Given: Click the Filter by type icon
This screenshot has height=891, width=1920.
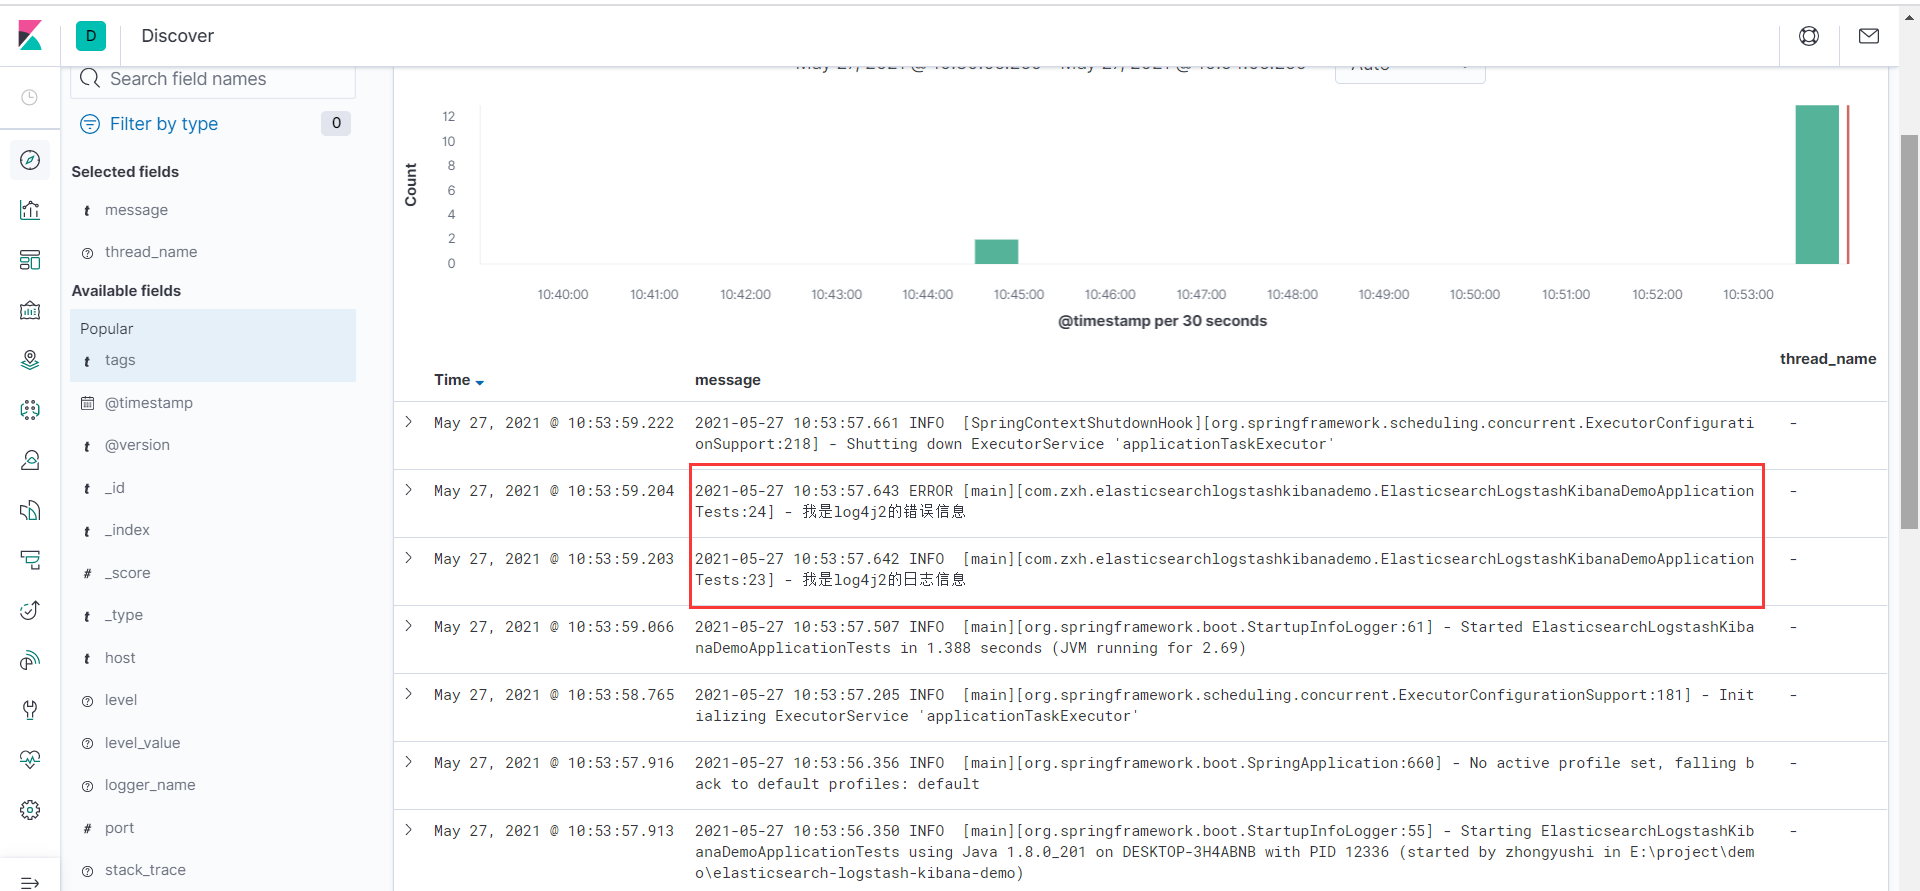Looking at the screenshot, I should pyautogui.click(x=90, y=124).
